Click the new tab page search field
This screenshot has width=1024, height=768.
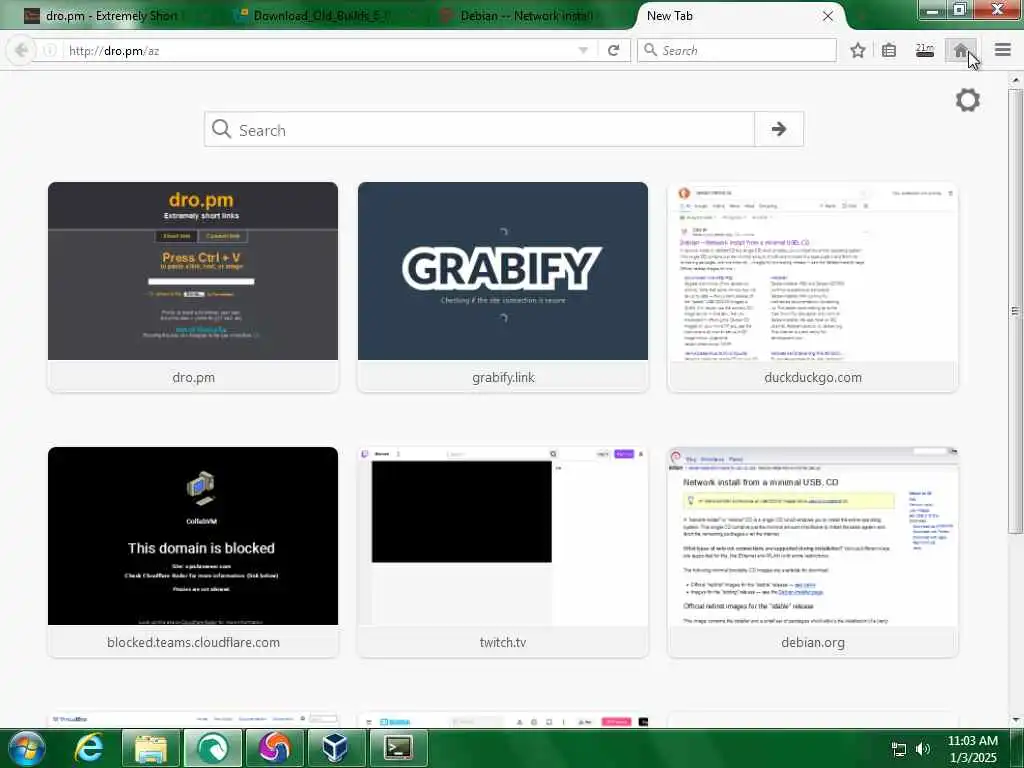point(479,129)
